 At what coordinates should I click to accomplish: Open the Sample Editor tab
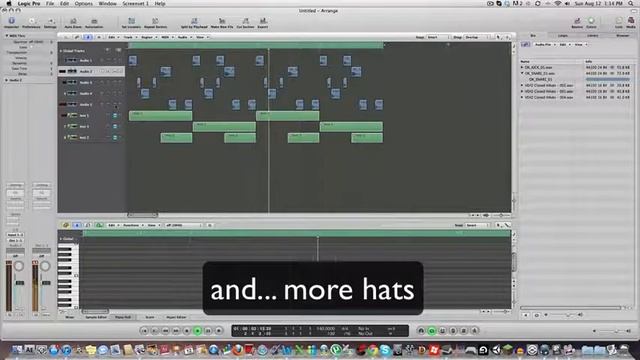tap(96, 317)
